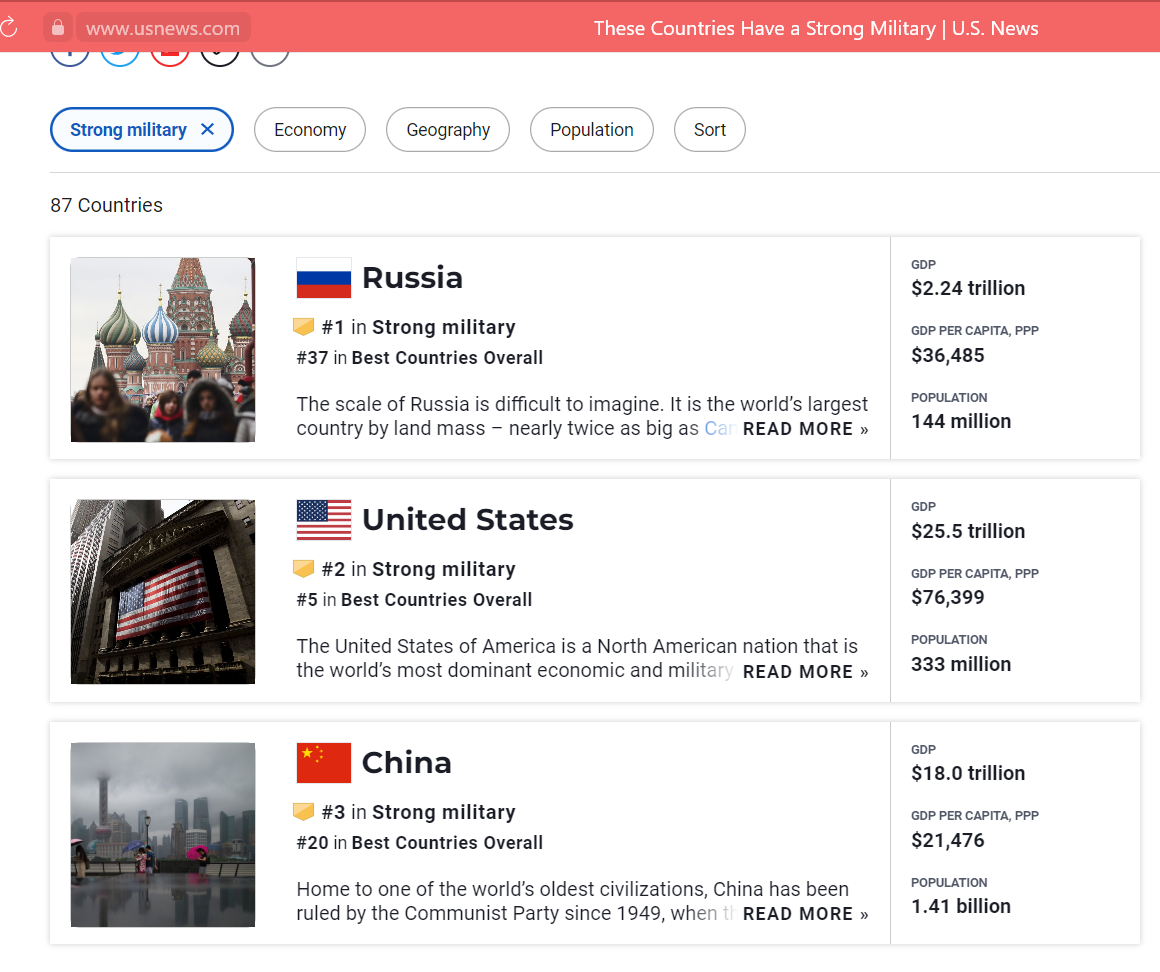Viewport: 1160px width, 972px height.
Task: Click the padlock site security icon
Action: pos(58,27)
